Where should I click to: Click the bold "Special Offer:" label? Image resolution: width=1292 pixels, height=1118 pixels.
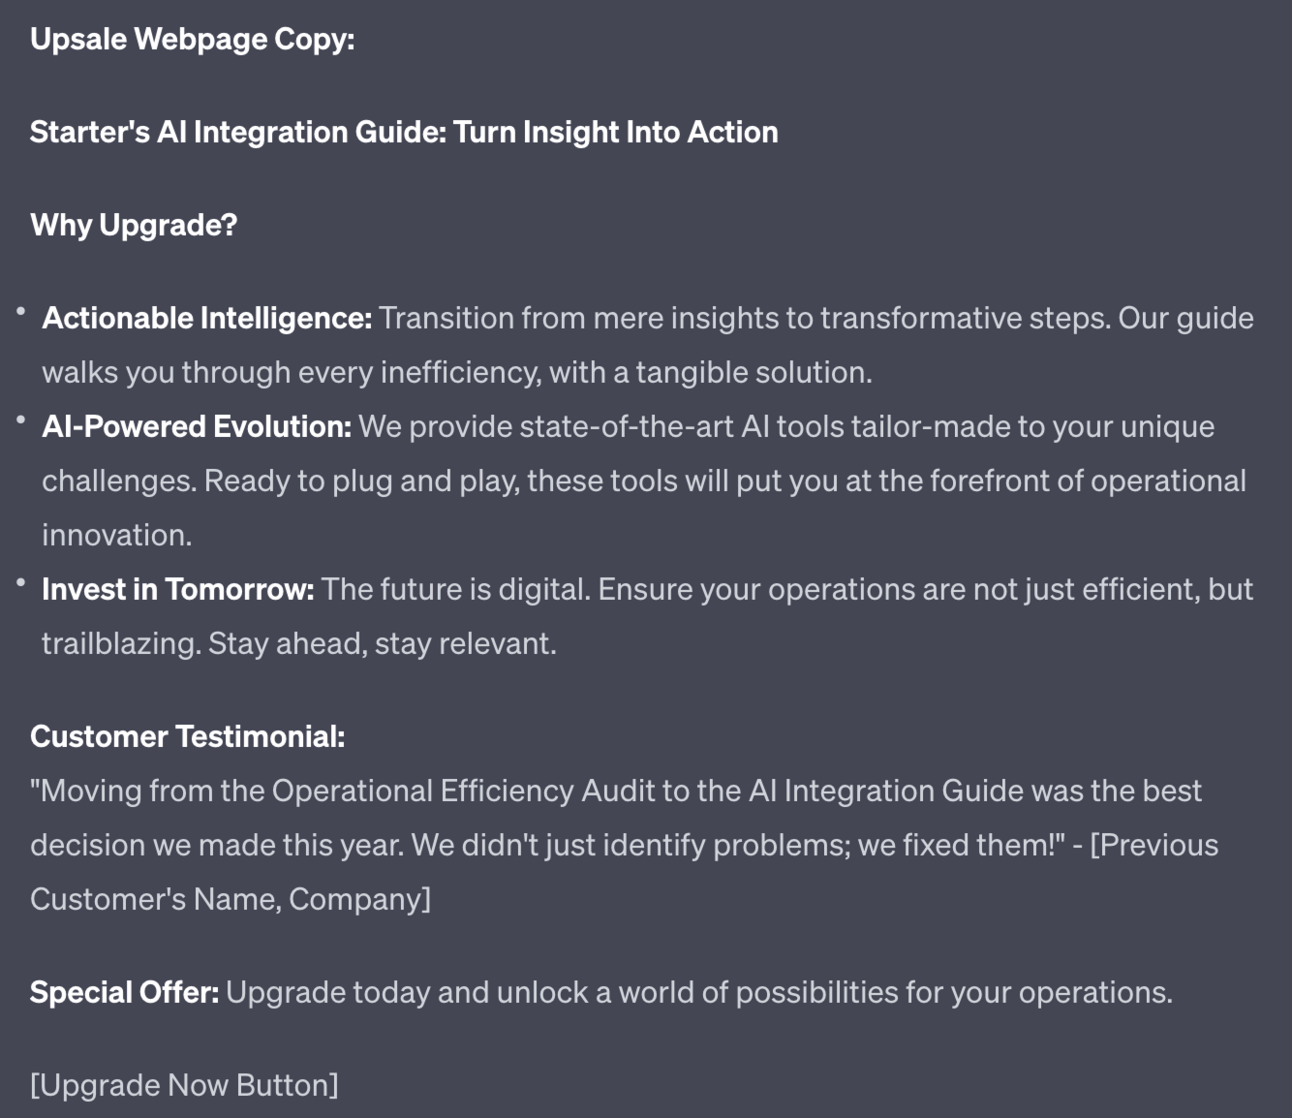tap(124, 992)
